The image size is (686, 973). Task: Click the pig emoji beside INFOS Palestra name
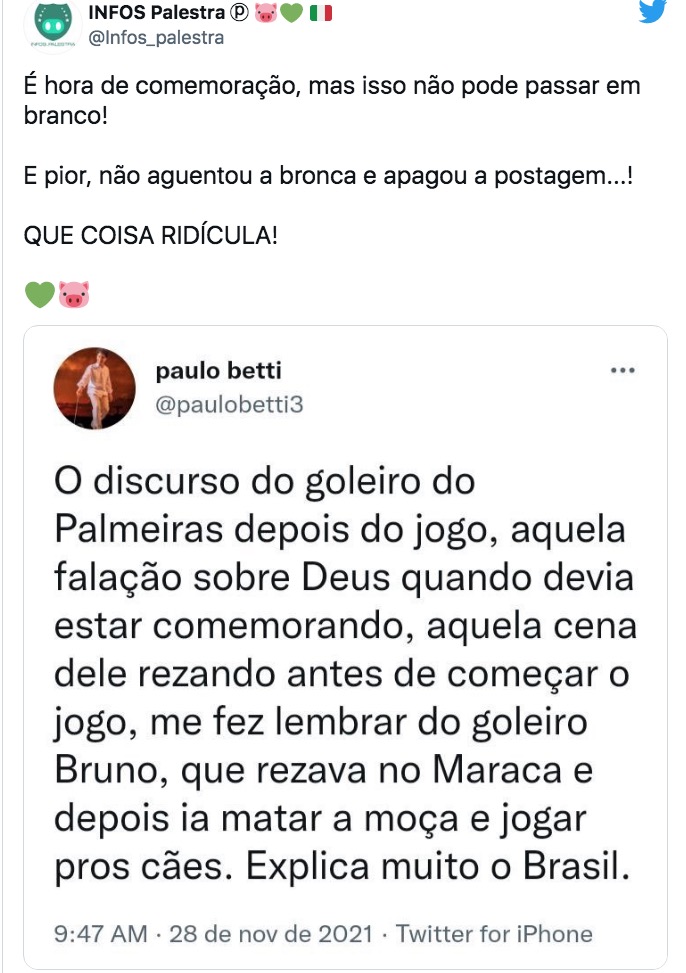point(267,15)
